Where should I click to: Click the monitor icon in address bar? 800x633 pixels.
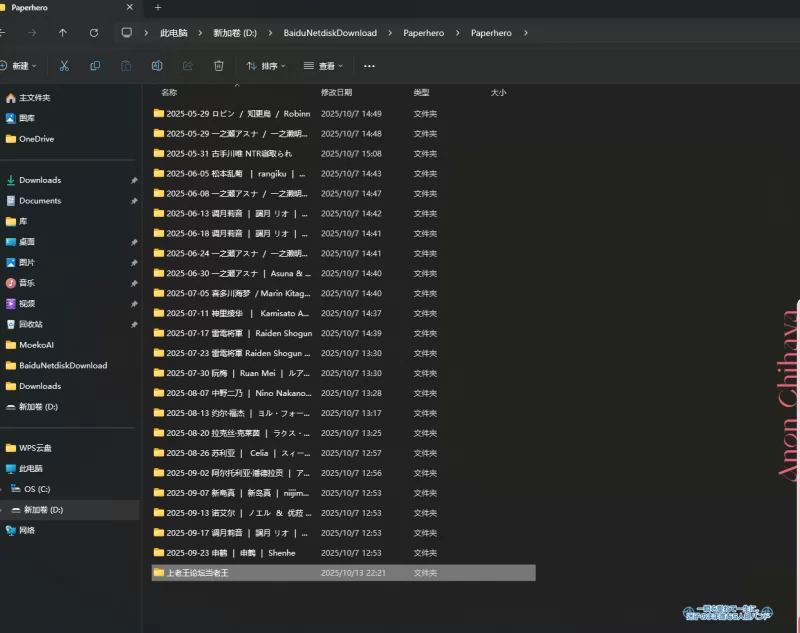tap(127, 33)
